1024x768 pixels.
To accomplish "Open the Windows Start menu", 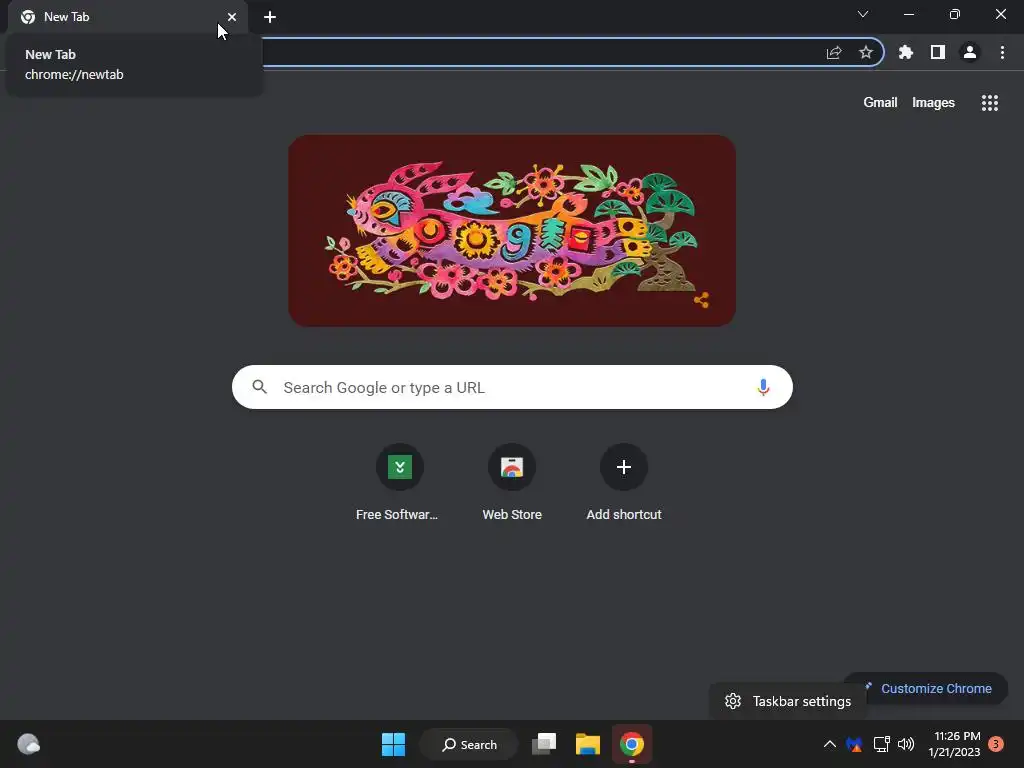I will point(393,744).
